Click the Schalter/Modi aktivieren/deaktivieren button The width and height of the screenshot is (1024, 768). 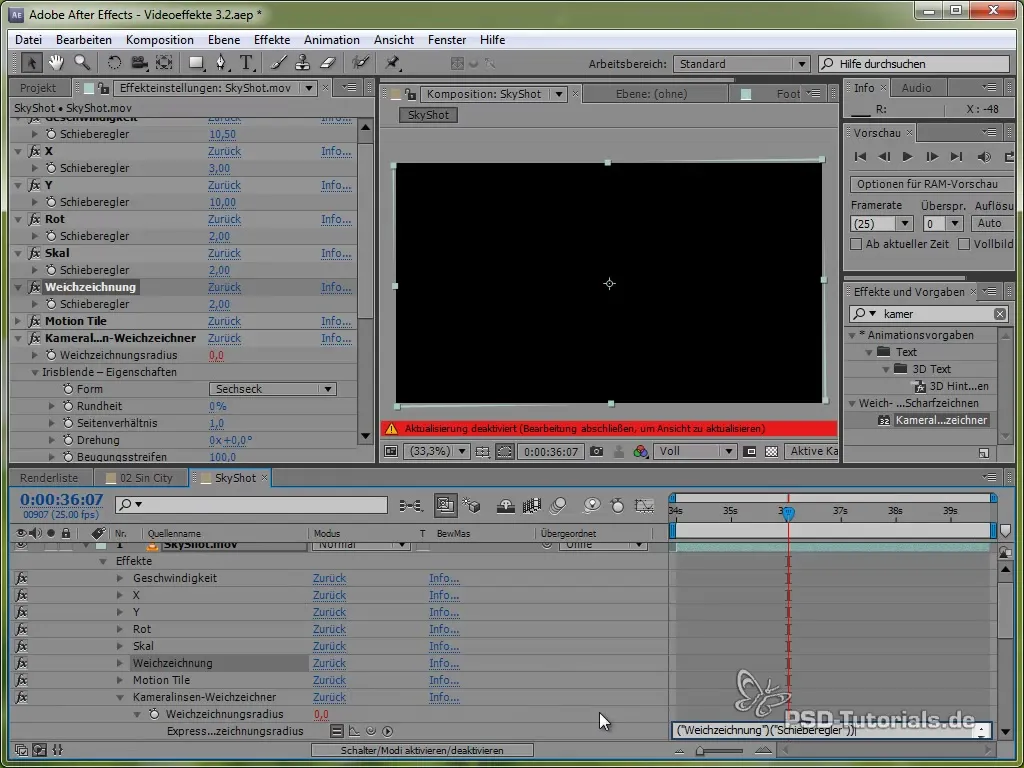pyautogui.click(x=422, y=750)
